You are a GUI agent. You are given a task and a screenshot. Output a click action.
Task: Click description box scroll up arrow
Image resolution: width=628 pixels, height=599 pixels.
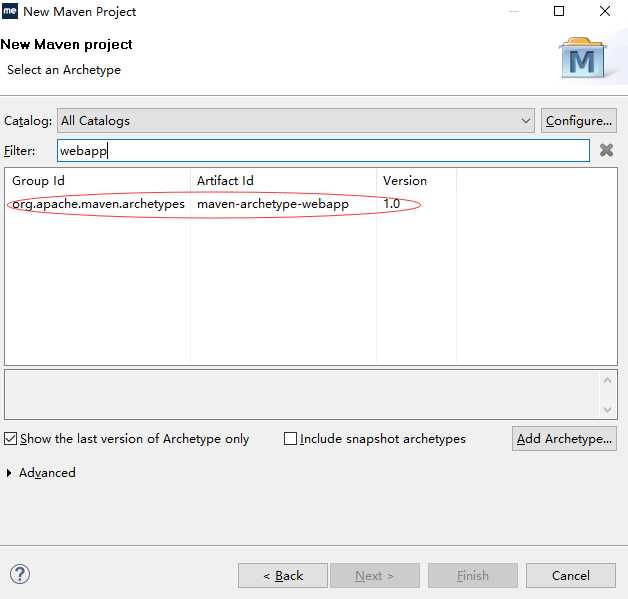pyautogui.click(x=607, y=380)
